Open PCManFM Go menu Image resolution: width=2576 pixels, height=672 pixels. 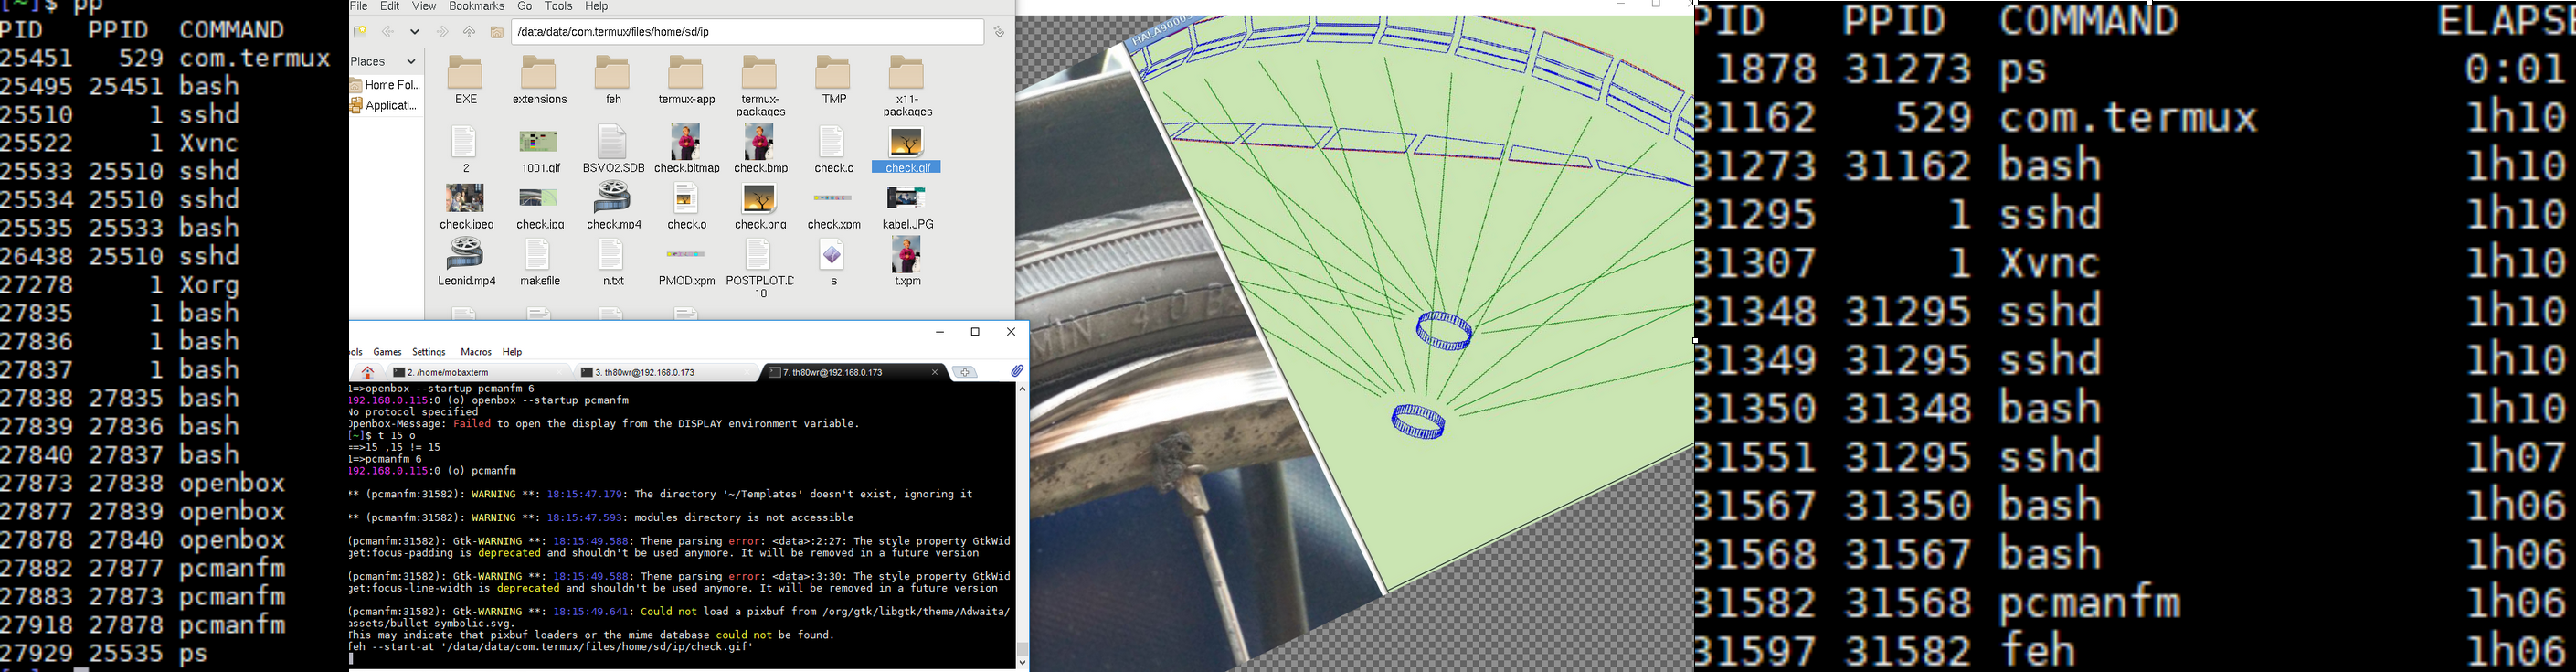coord(525,6)
